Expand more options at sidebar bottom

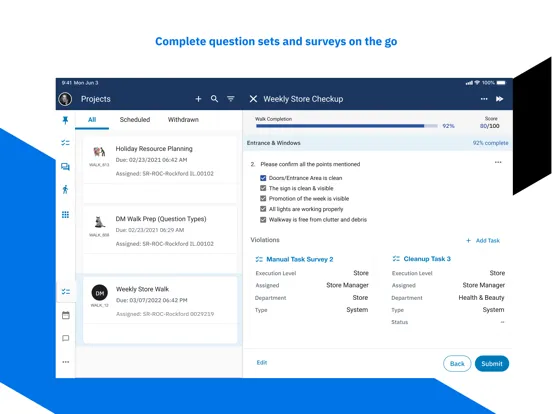65,362
